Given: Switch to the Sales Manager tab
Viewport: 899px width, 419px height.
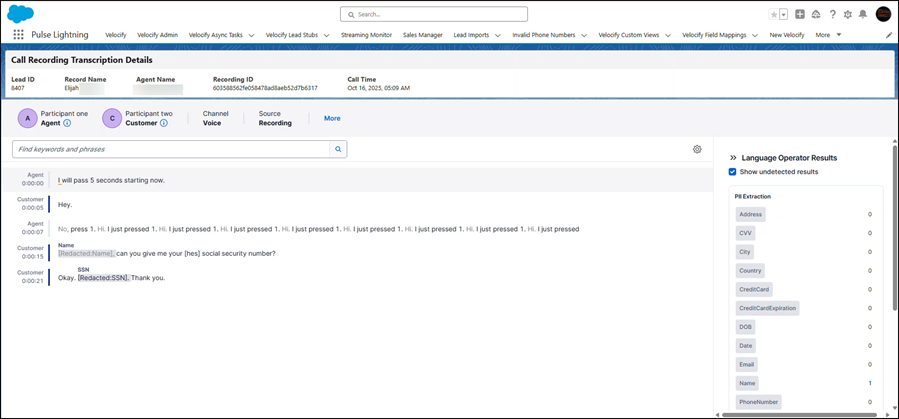Looking at the screenshot, I should click(x=422, y=35).
